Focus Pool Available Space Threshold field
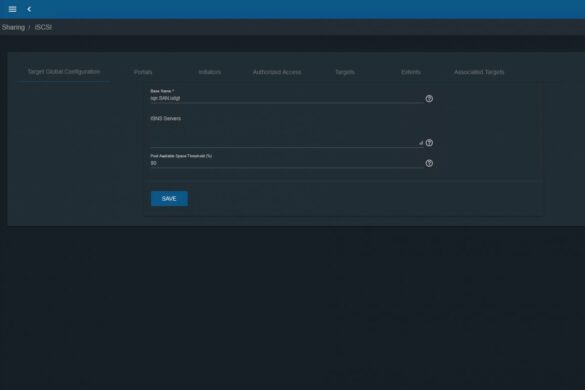585x390 pixels. tap(287, 163)
